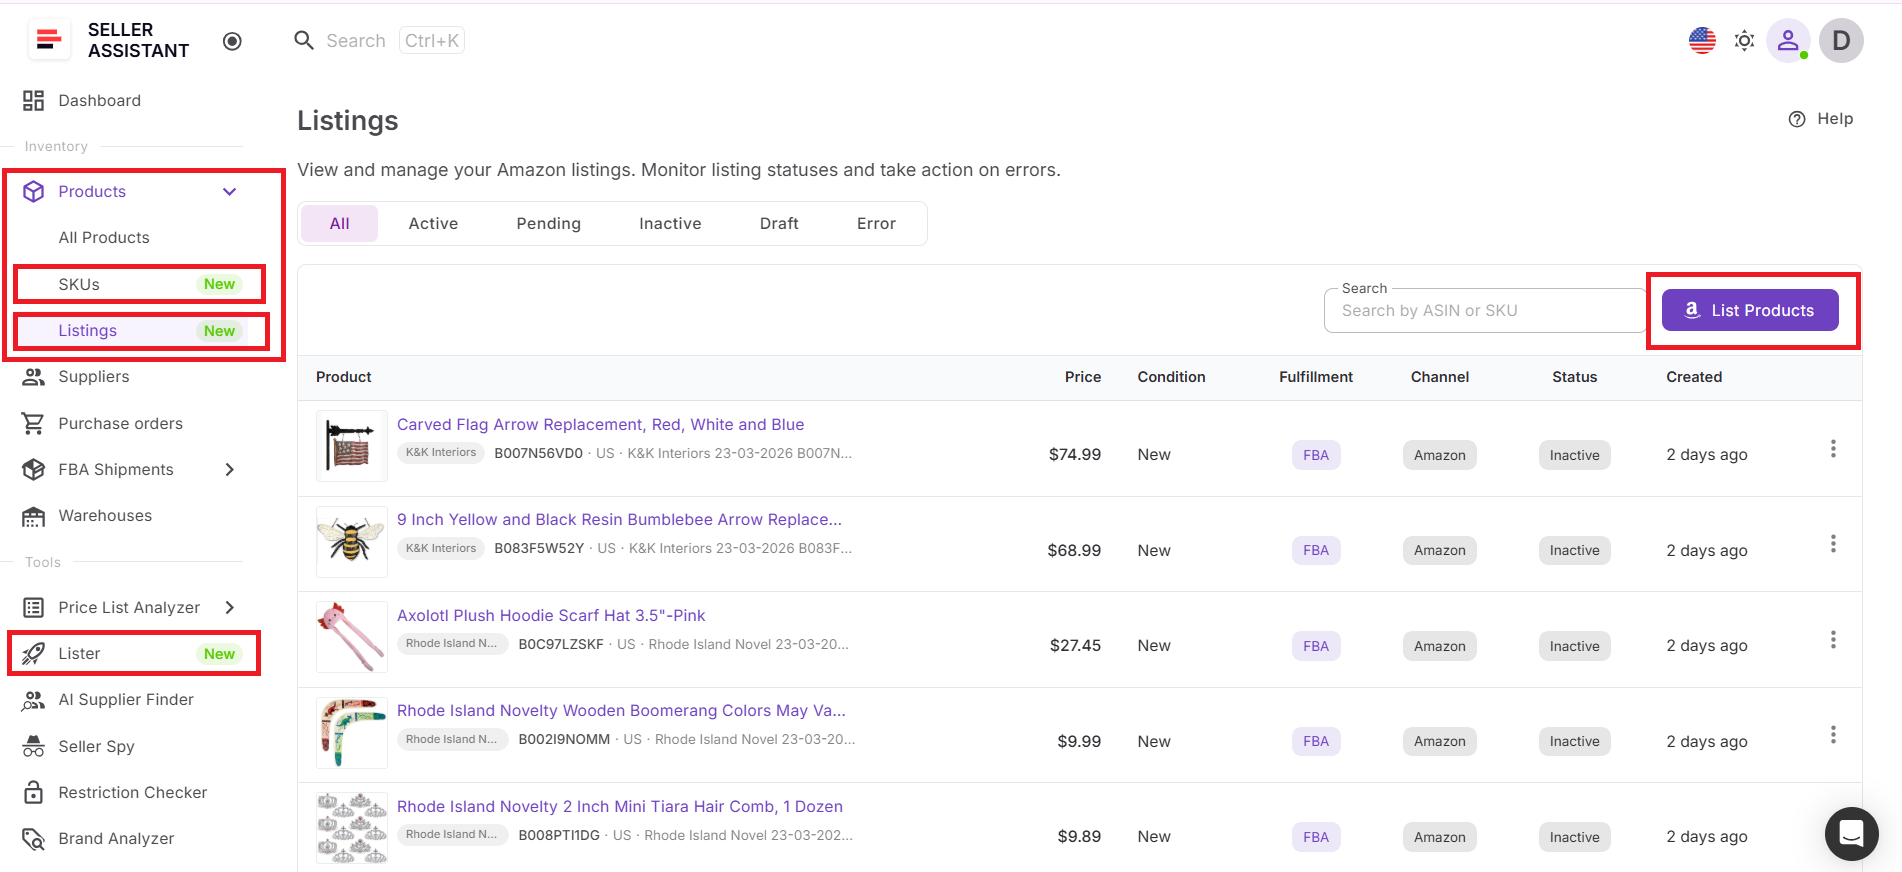
Task: Open the purple user account icon
Action: pyautogui.click(x=1788, y=41)
